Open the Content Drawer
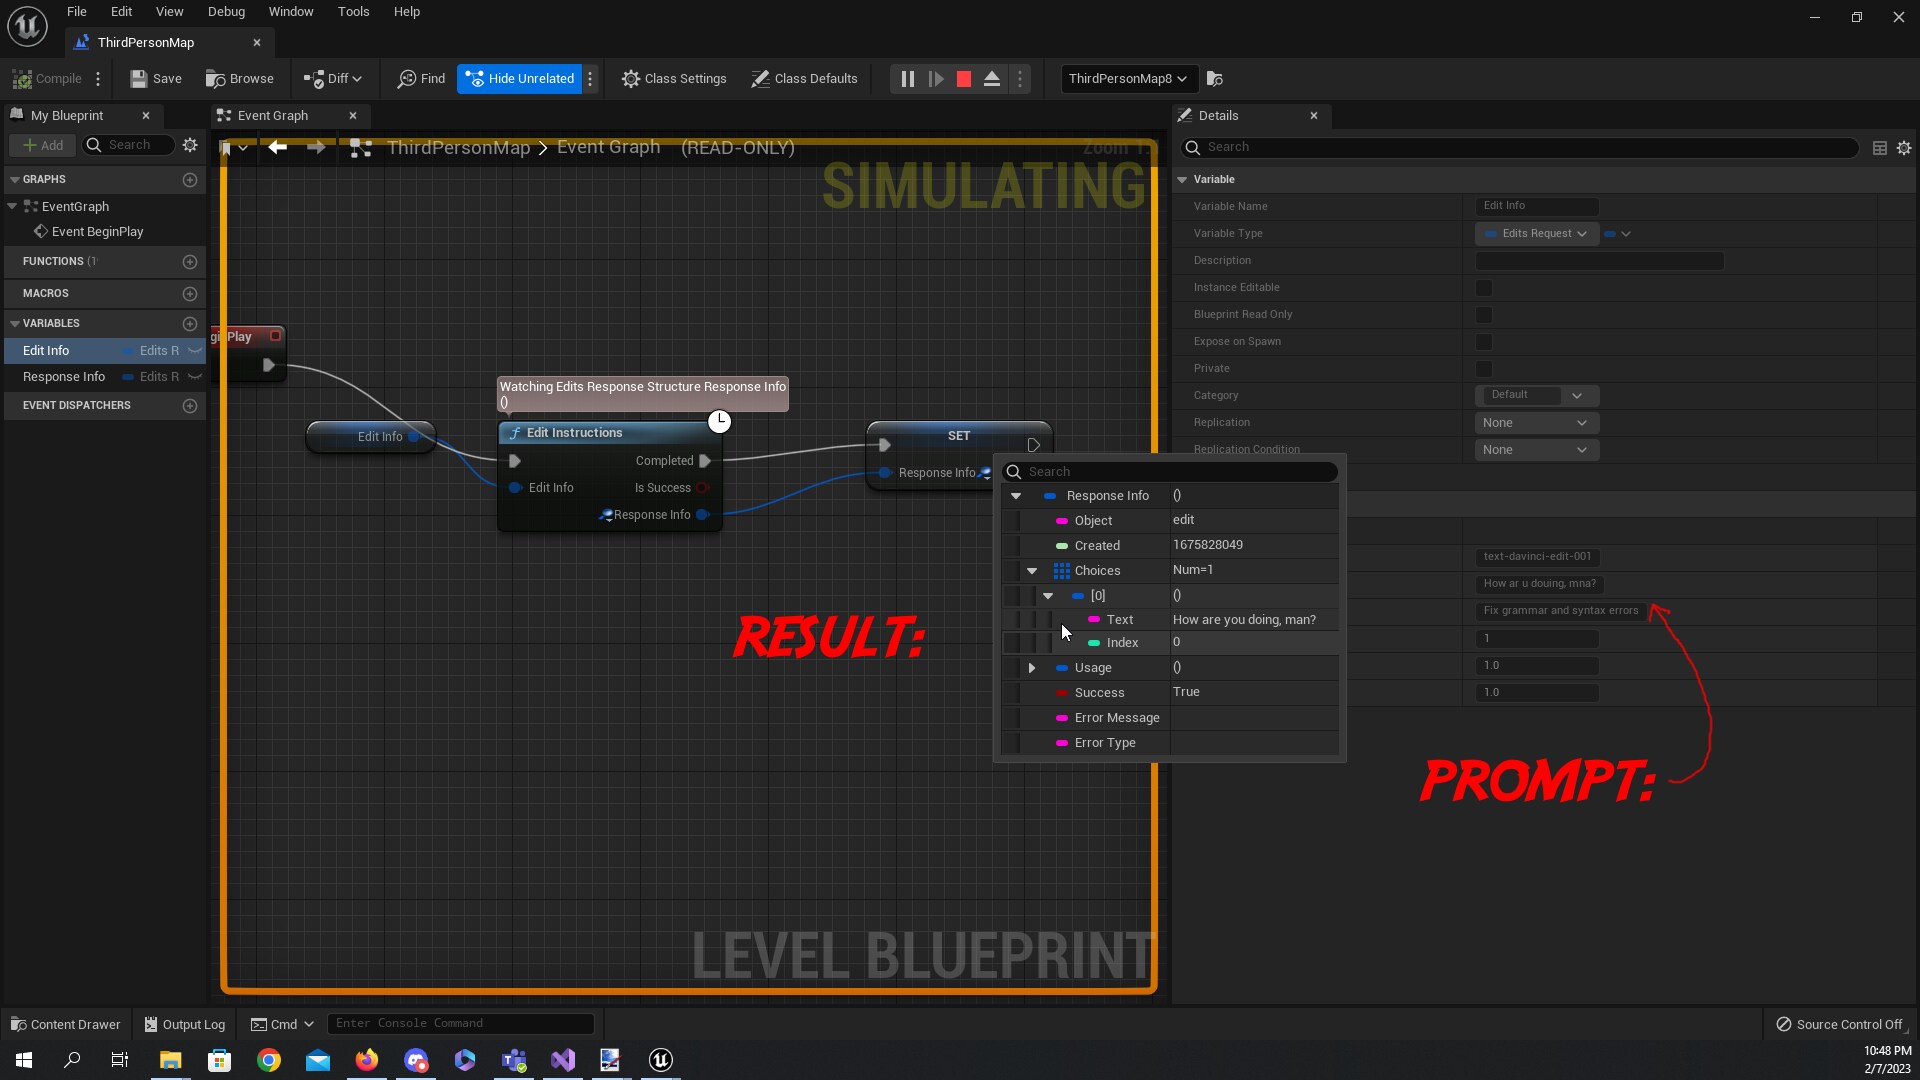1920x1080 pixels. pos(65,1024)
